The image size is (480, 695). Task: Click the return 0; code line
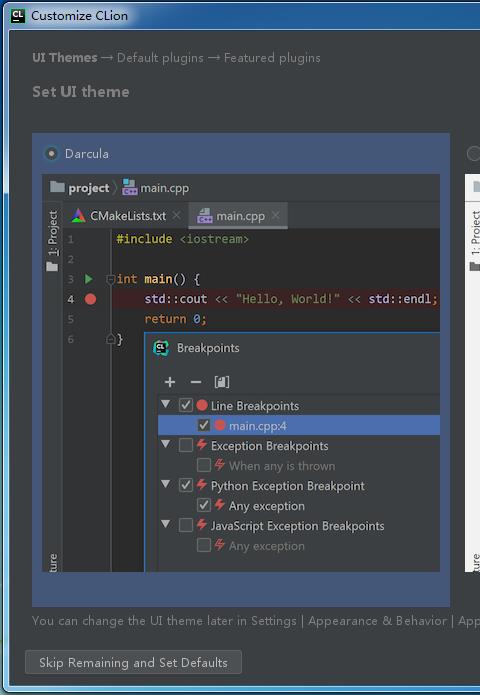pyautogui.click(x=176, y=319)
